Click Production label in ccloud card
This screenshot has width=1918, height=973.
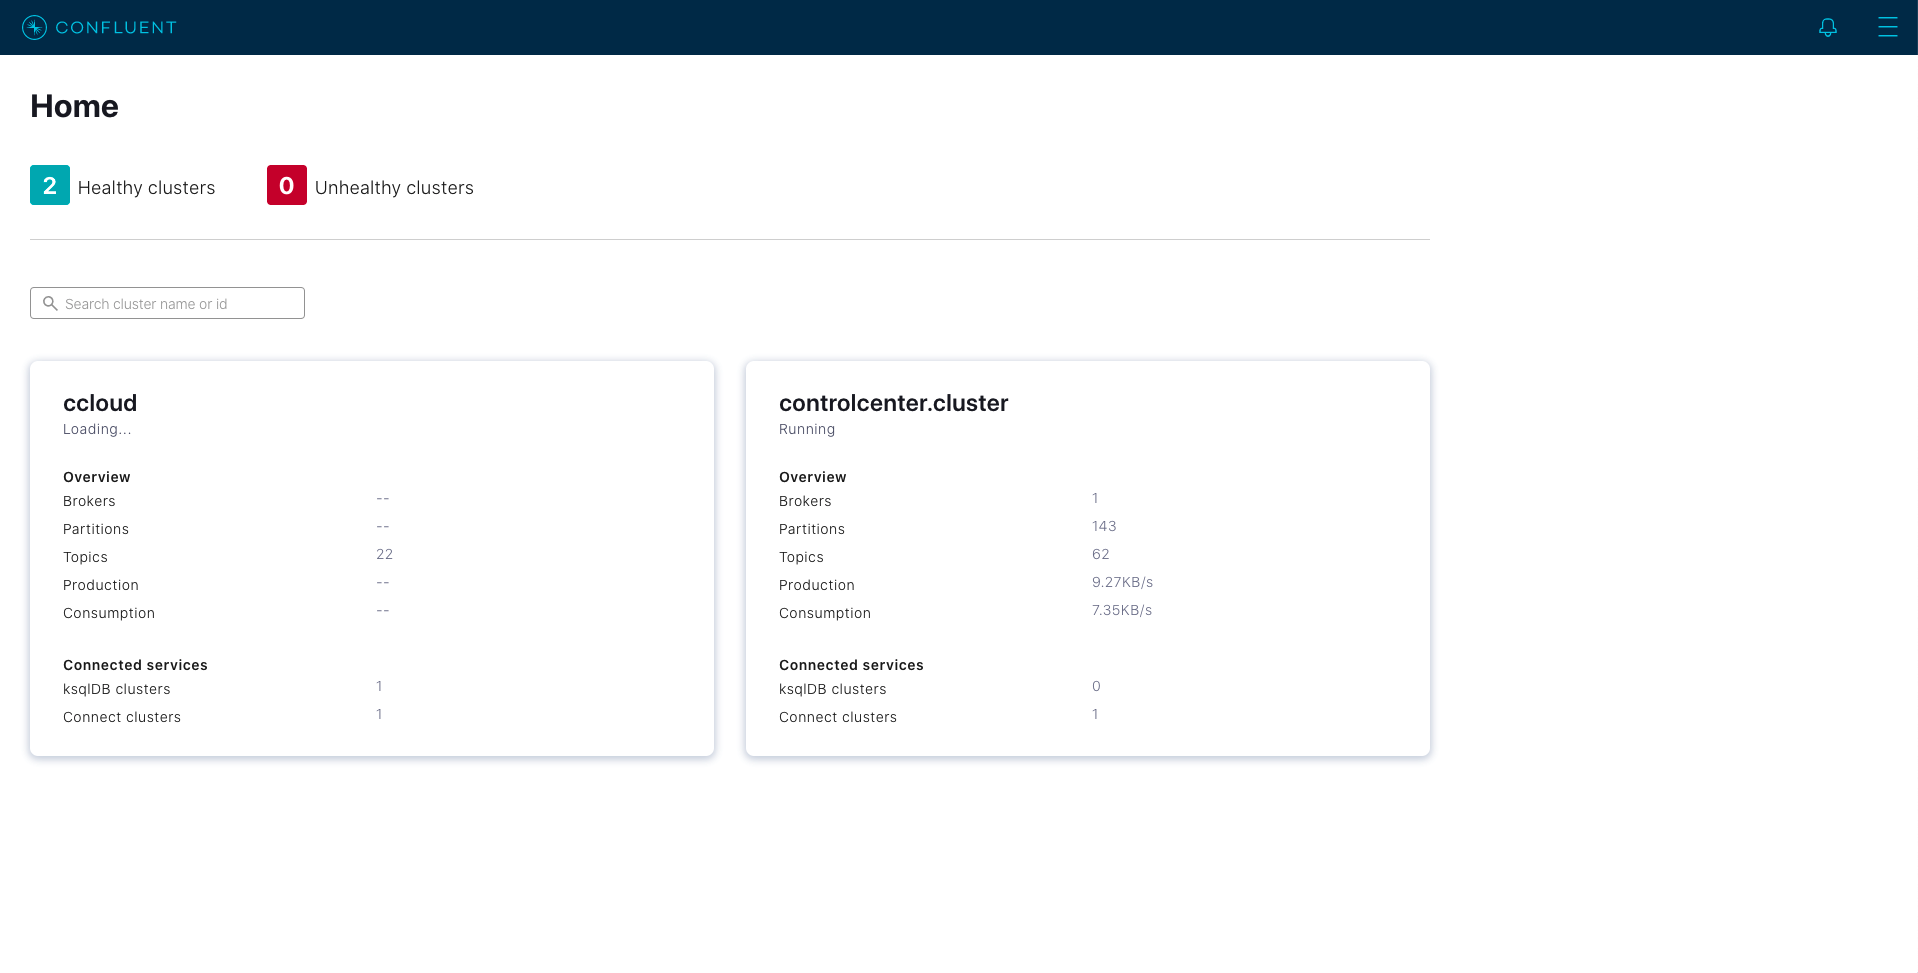click(101, 585)
